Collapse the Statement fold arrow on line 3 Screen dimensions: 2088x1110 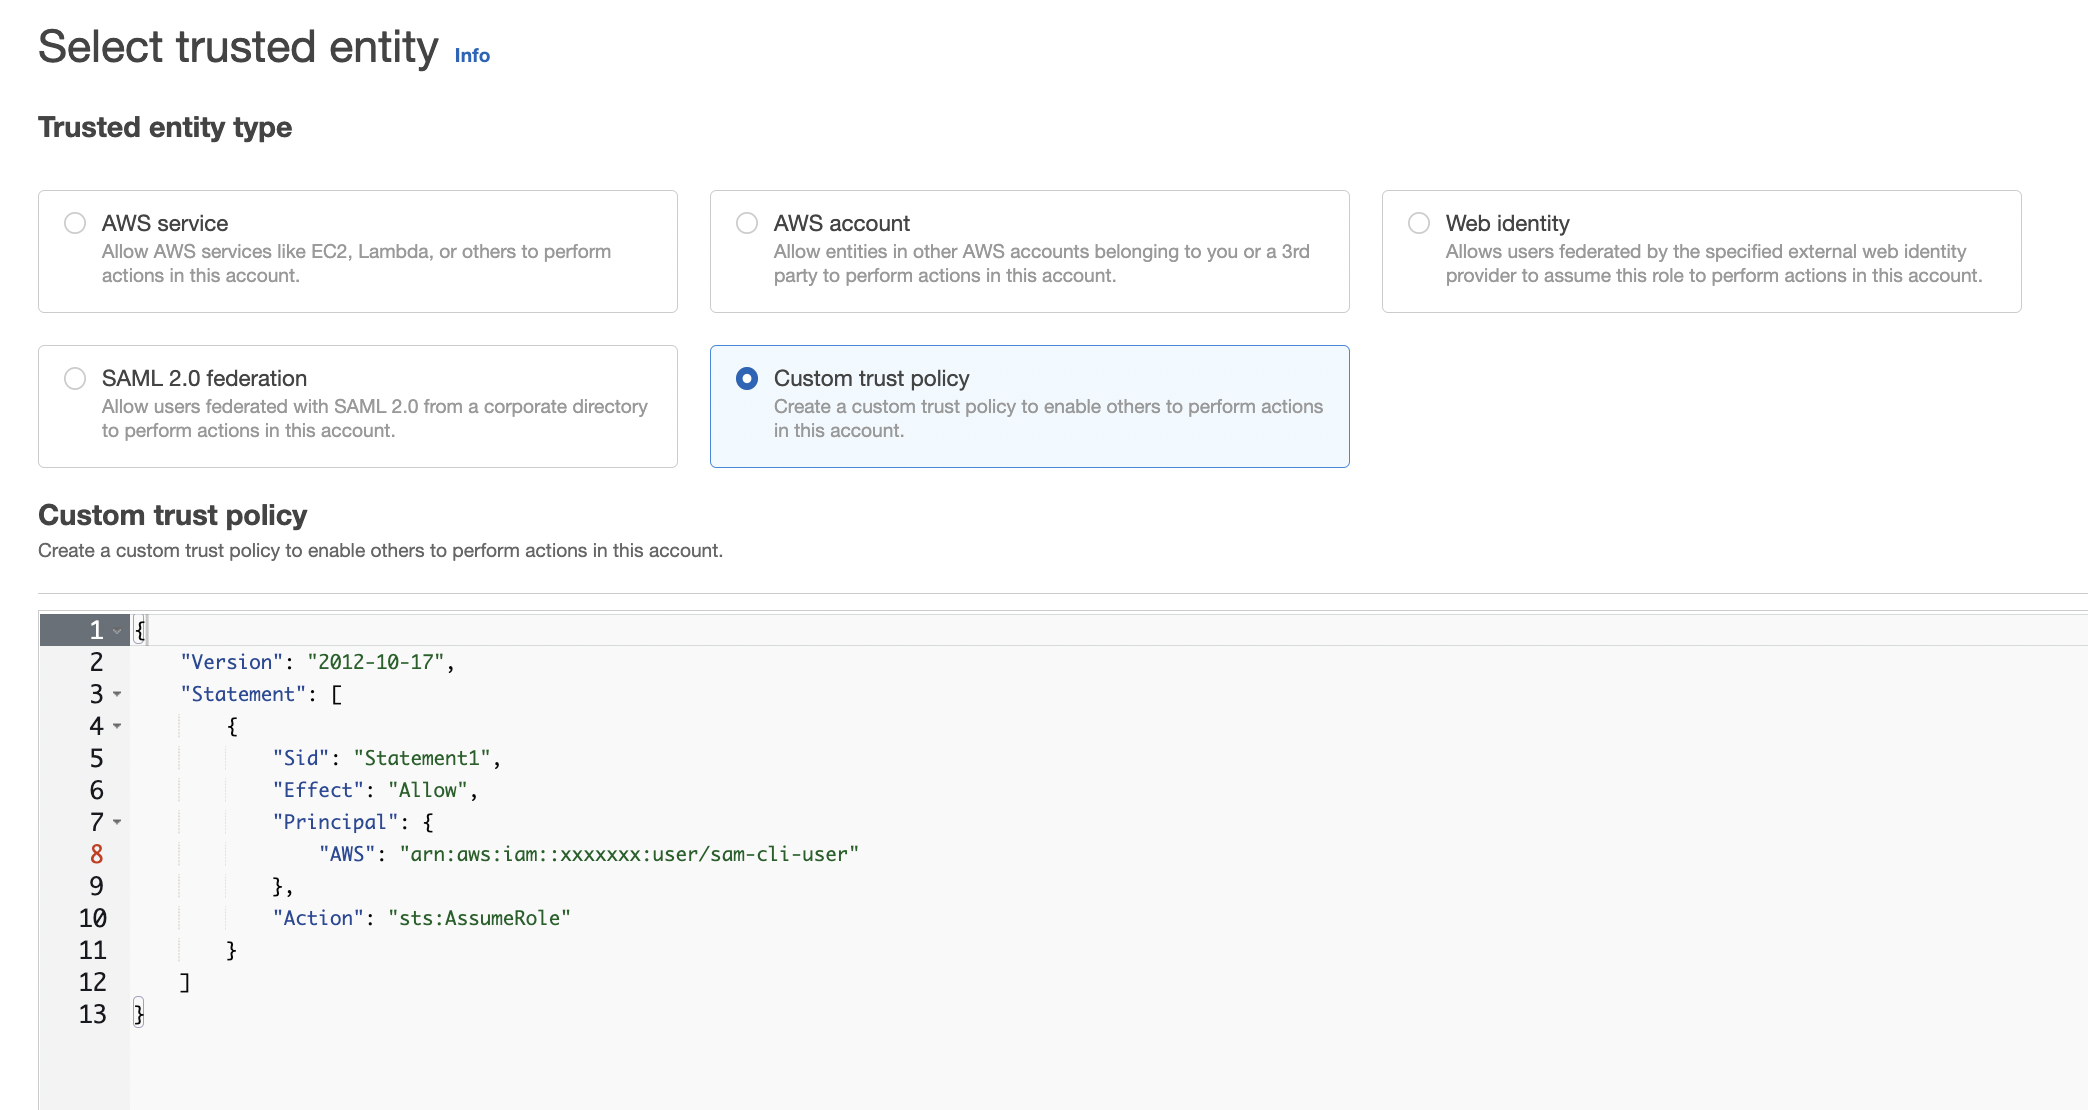[117, 694]
